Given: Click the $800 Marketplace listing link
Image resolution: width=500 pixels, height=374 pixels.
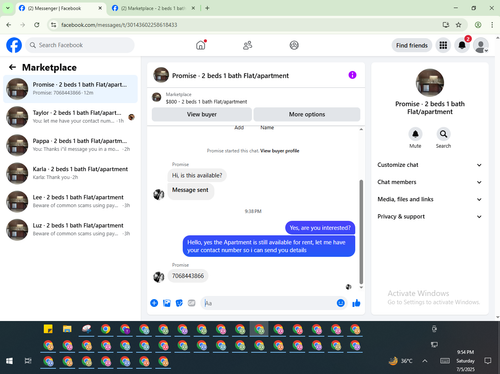Looking at the screenshot, I should pyautogui.click(x=206, y=102).
